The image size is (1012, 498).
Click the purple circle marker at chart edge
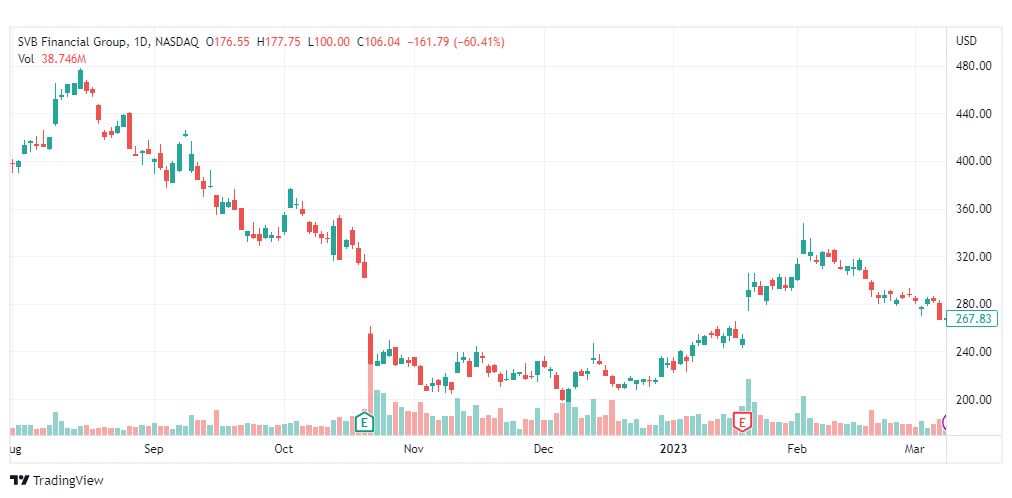point(945,423)
